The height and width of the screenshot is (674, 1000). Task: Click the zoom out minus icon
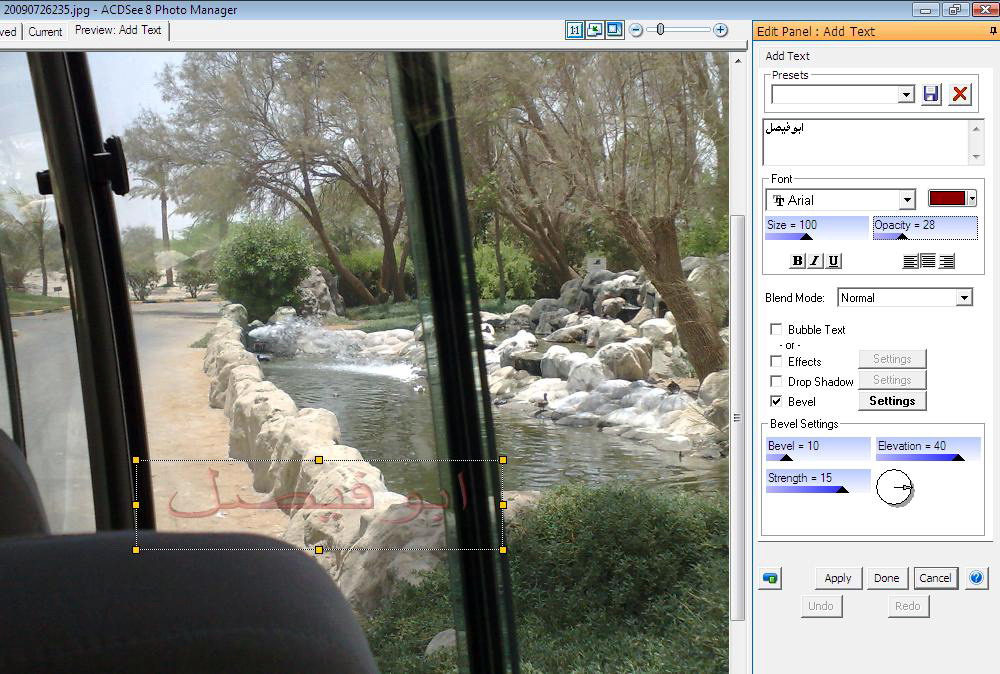coord(636,30)
